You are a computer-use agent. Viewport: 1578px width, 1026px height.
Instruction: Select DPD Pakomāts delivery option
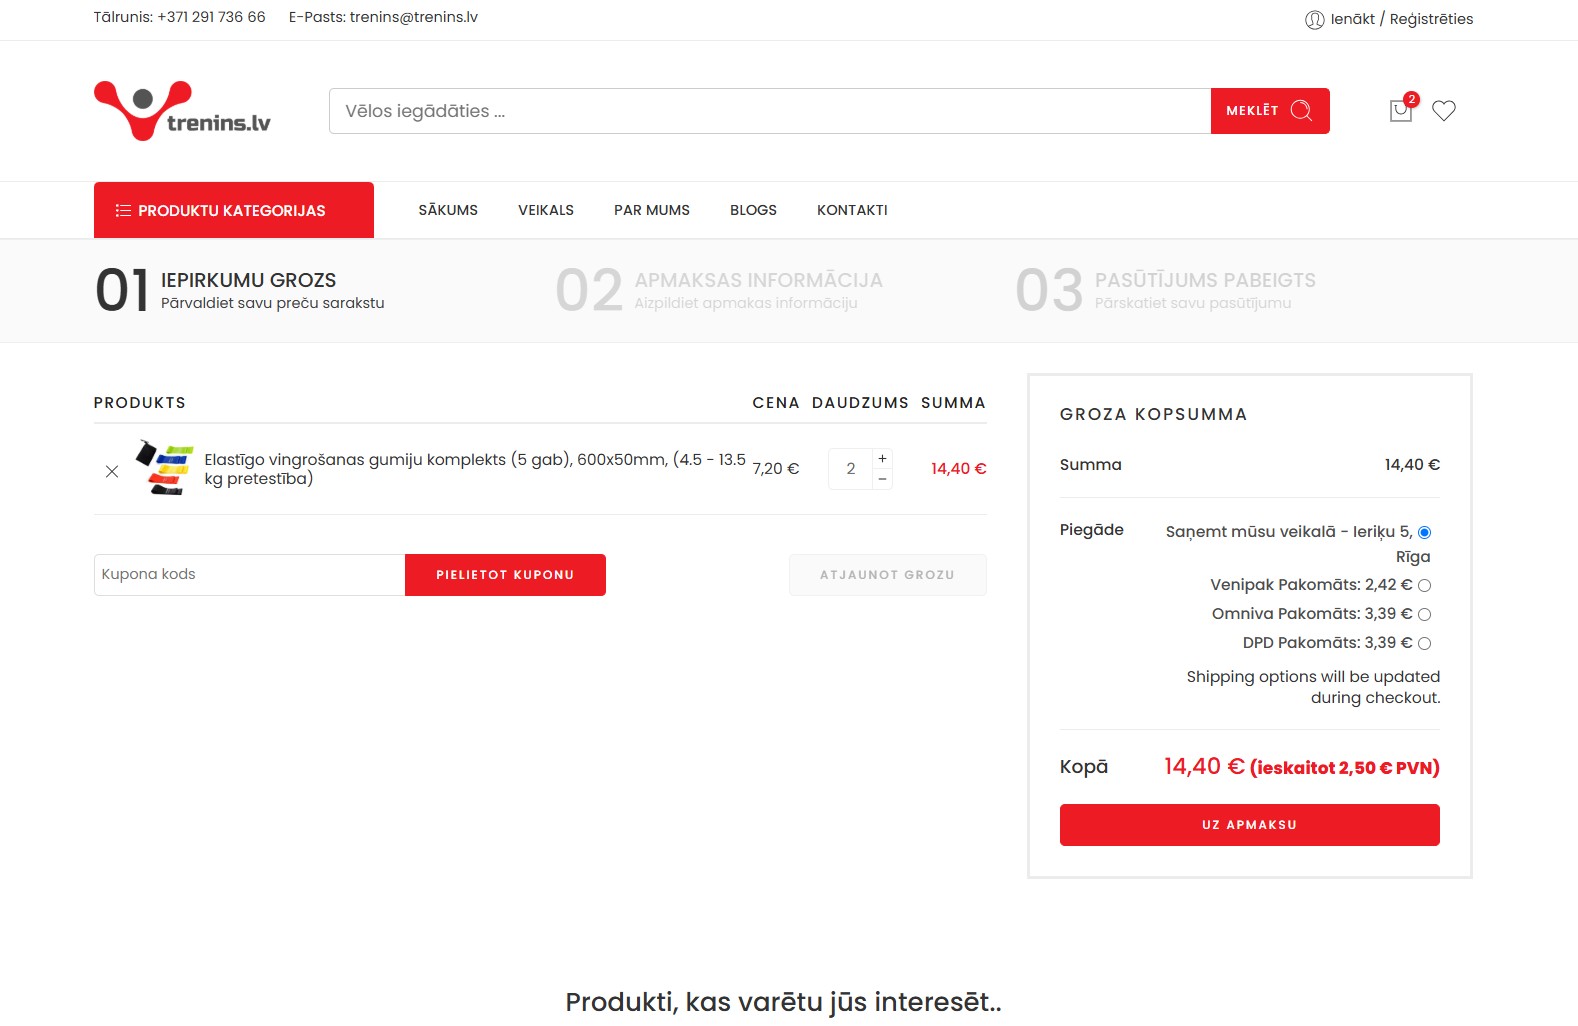[1424, 643]
